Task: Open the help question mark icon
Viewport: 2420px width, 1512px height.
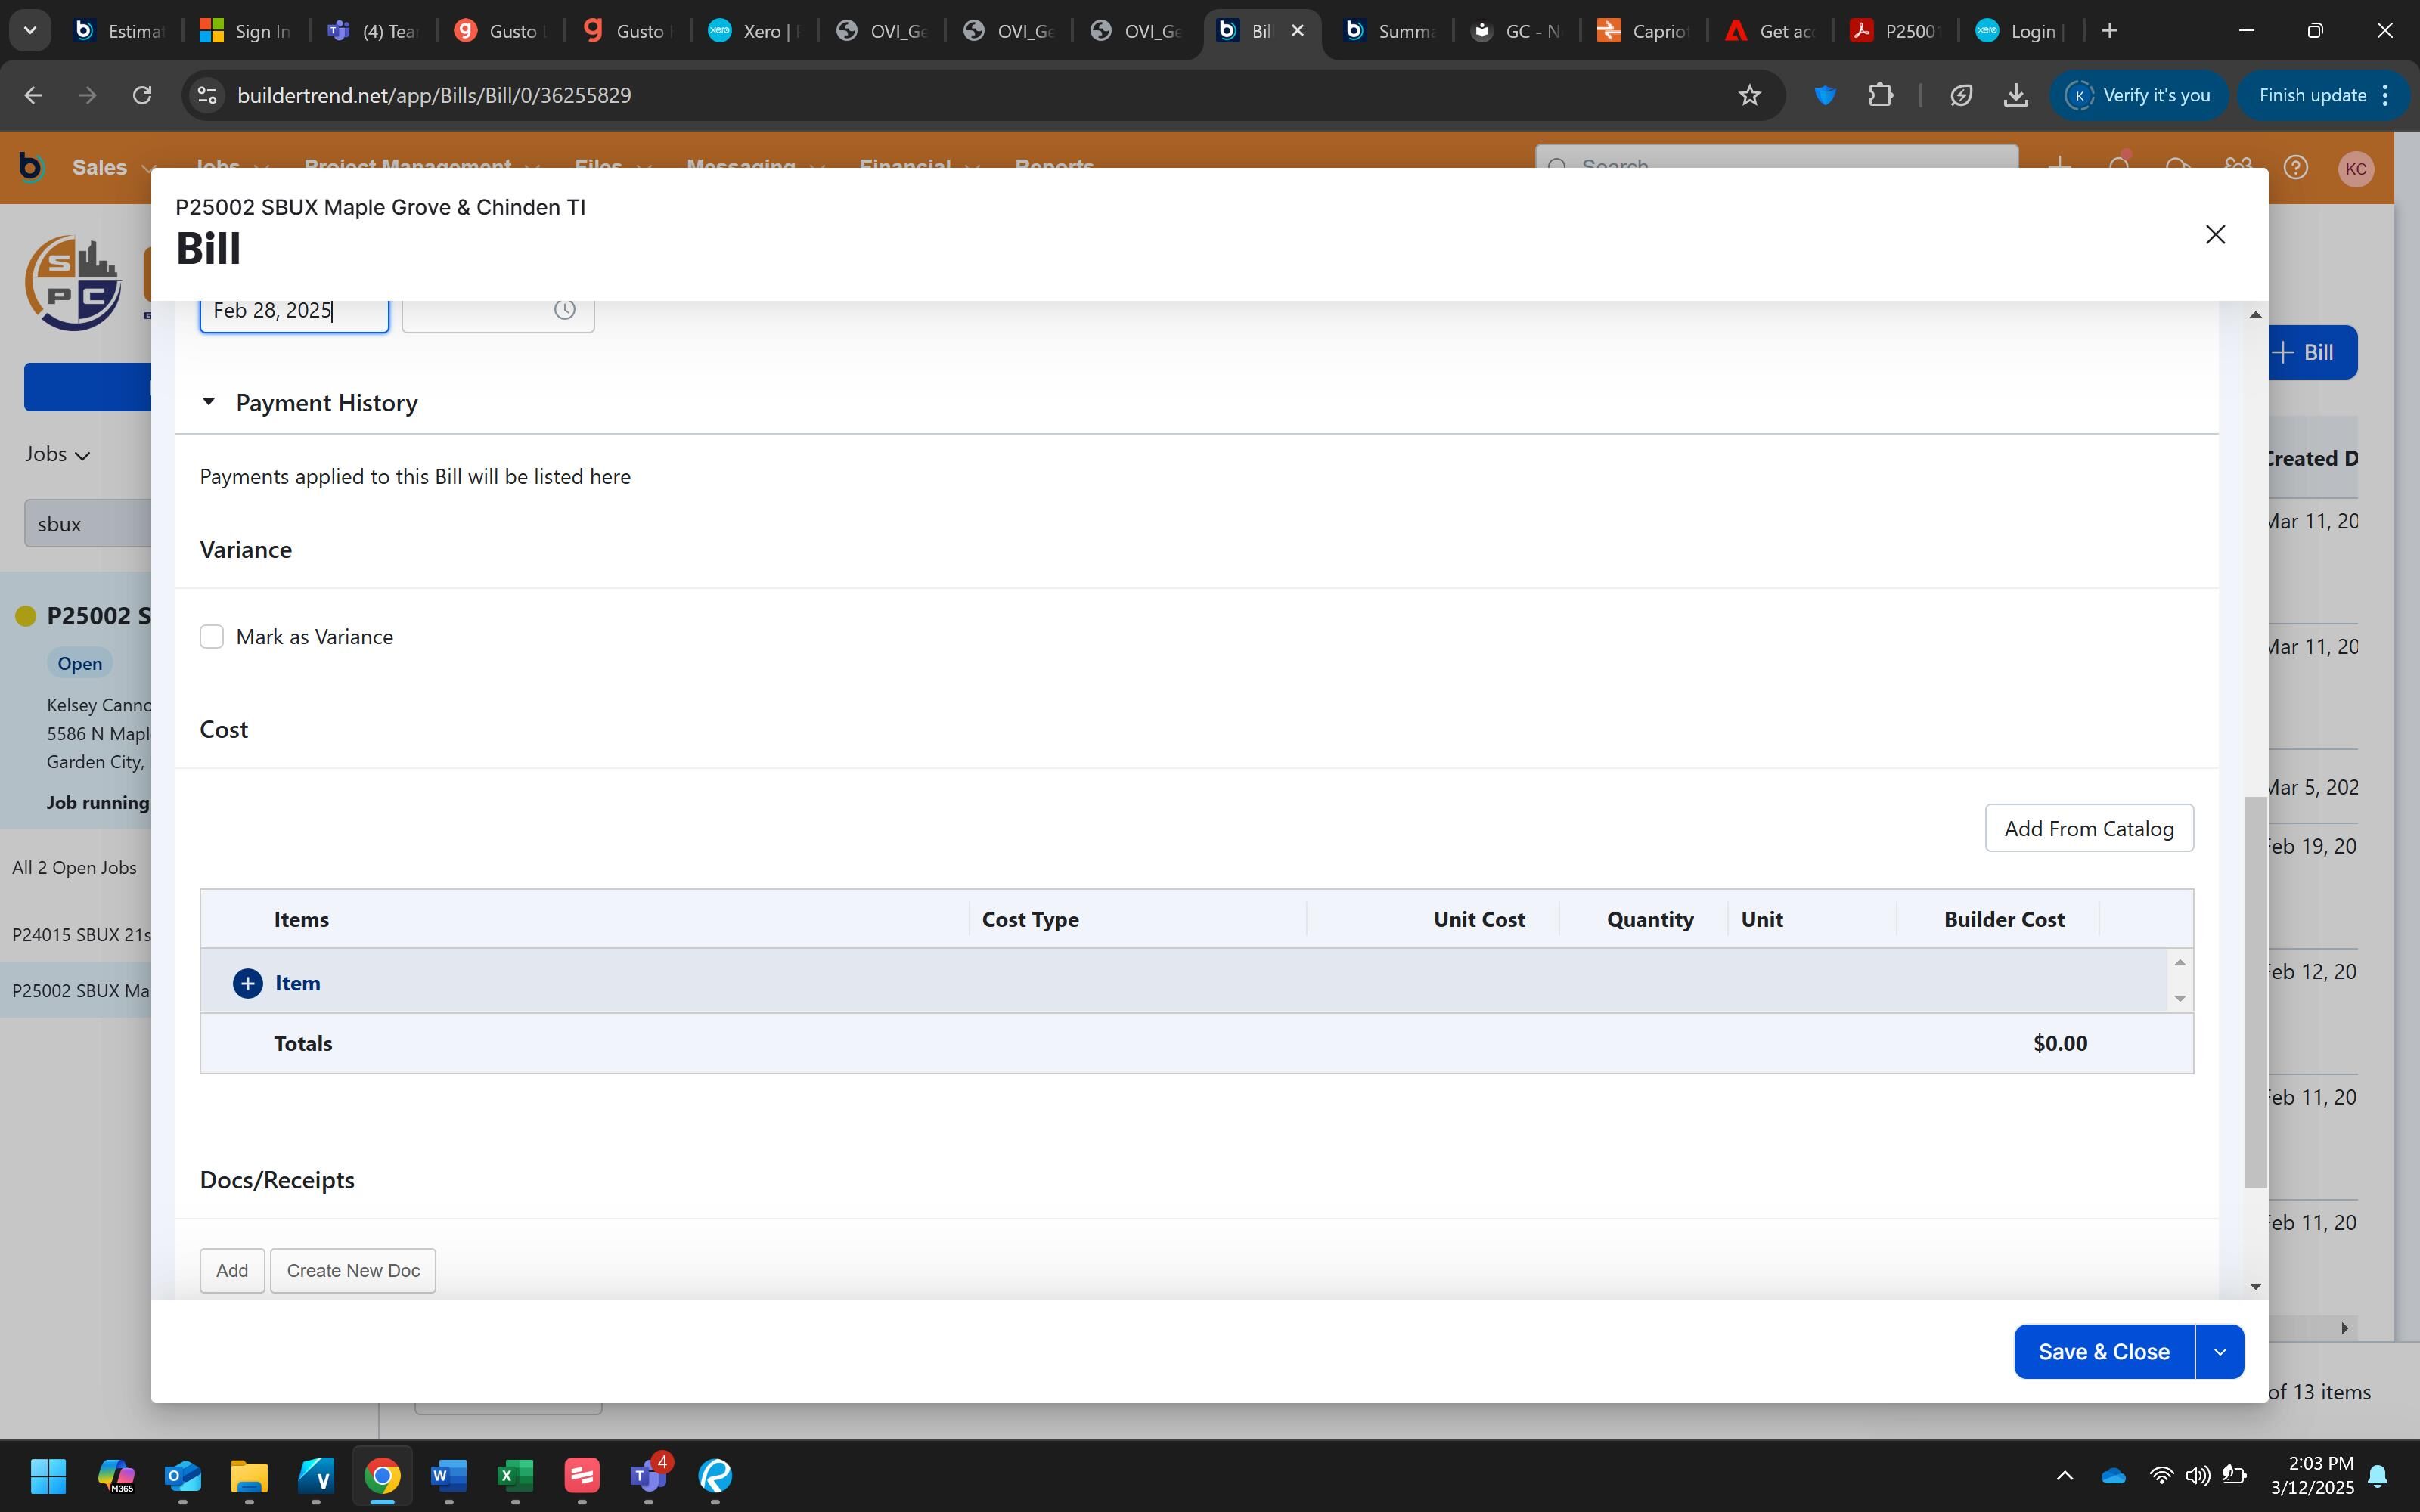Action: [2295, 167]
